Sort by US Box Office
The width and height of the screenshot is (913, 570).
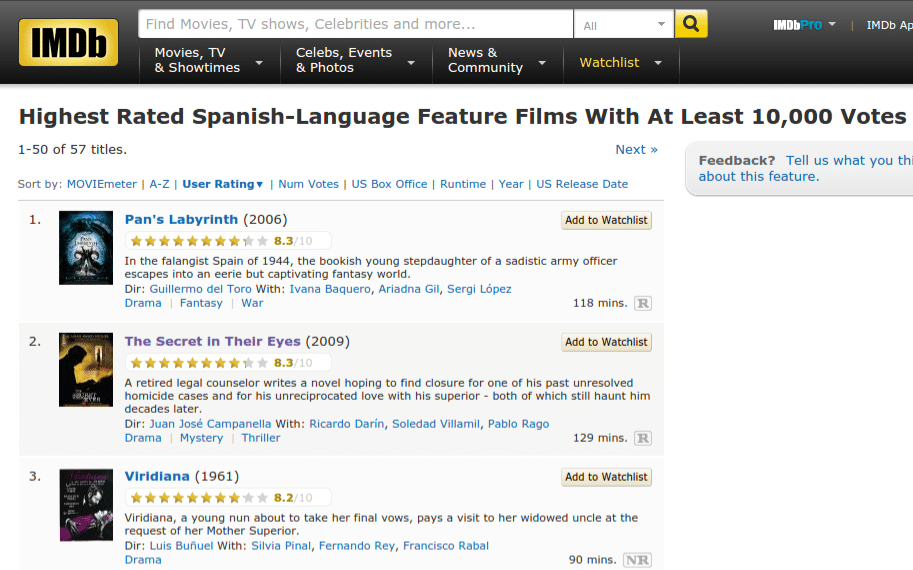coord(389,184)
